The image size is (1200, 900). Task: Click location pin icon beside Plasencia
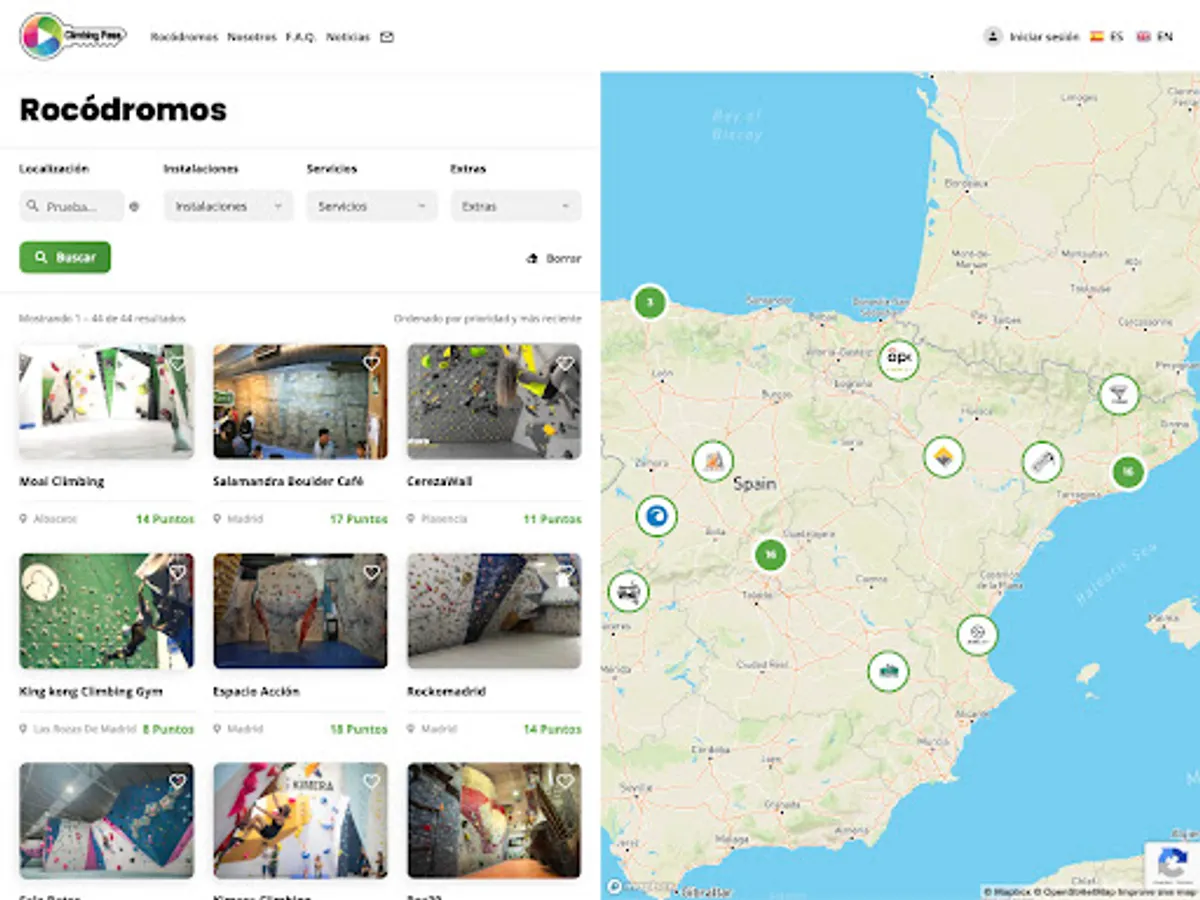[x=411, y=519]
